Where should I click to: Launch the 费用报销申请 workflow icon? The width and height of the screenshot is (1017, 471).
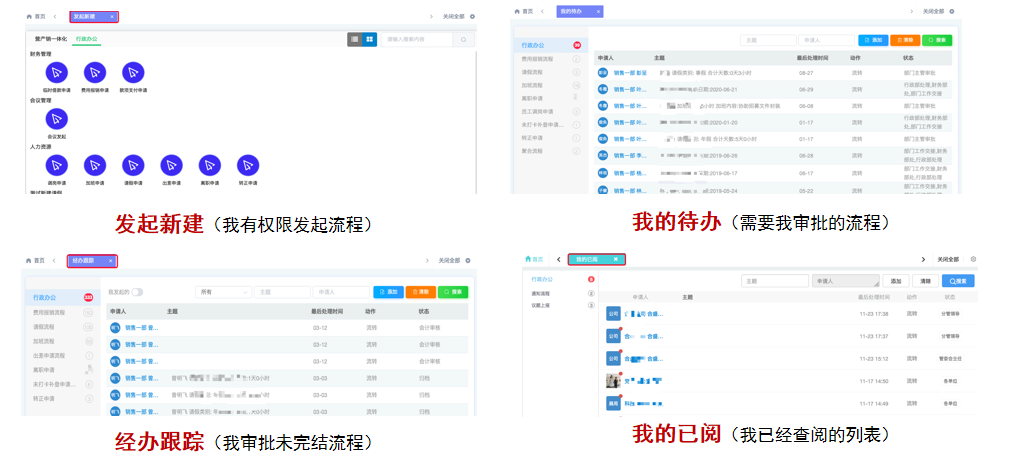click(95, 73)
